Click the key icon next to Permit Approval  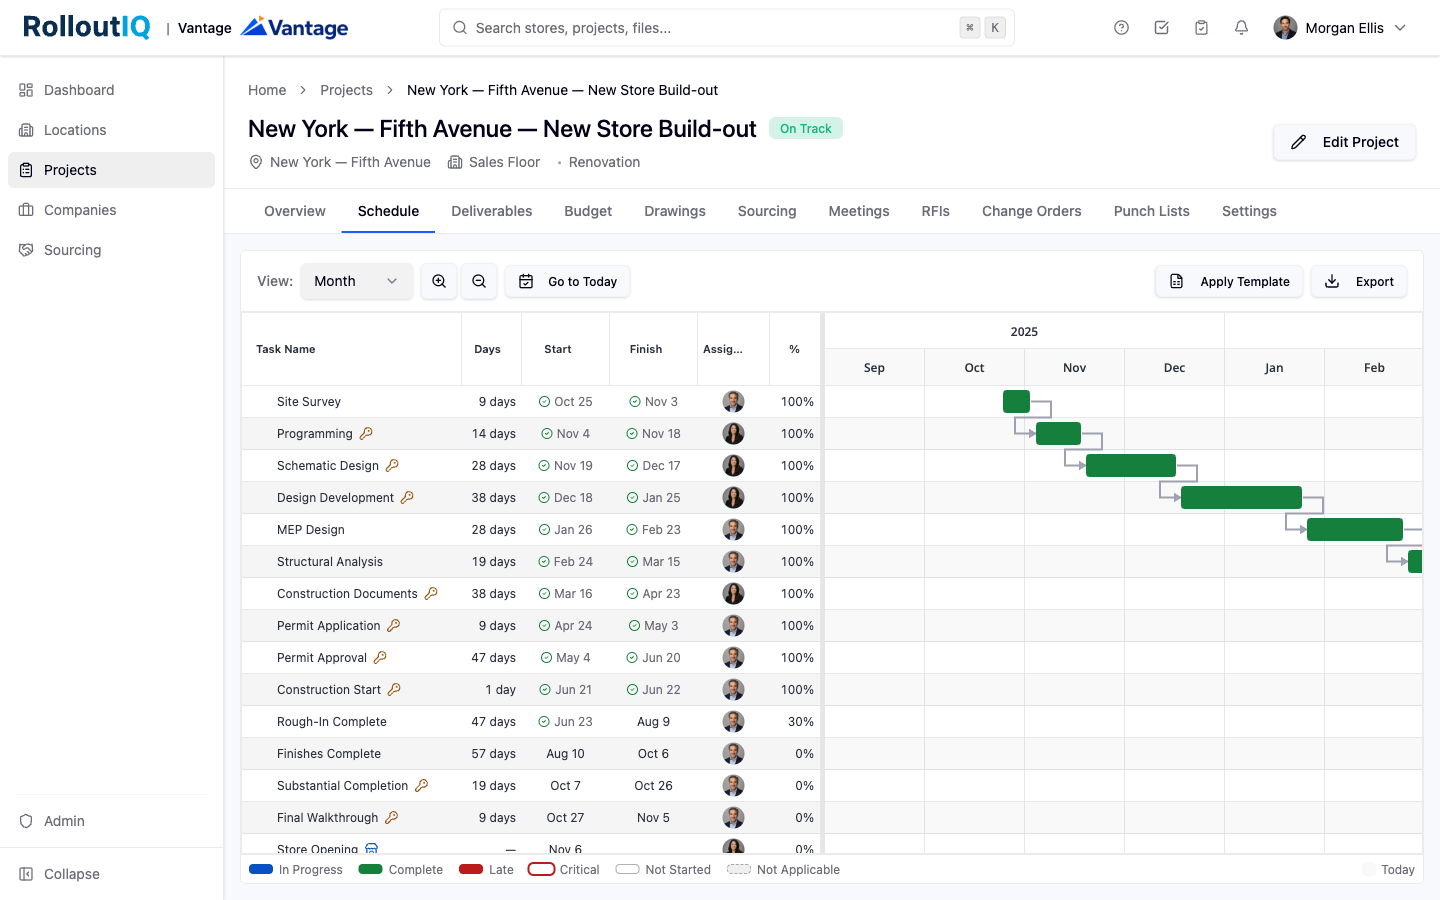pos(380,657)
